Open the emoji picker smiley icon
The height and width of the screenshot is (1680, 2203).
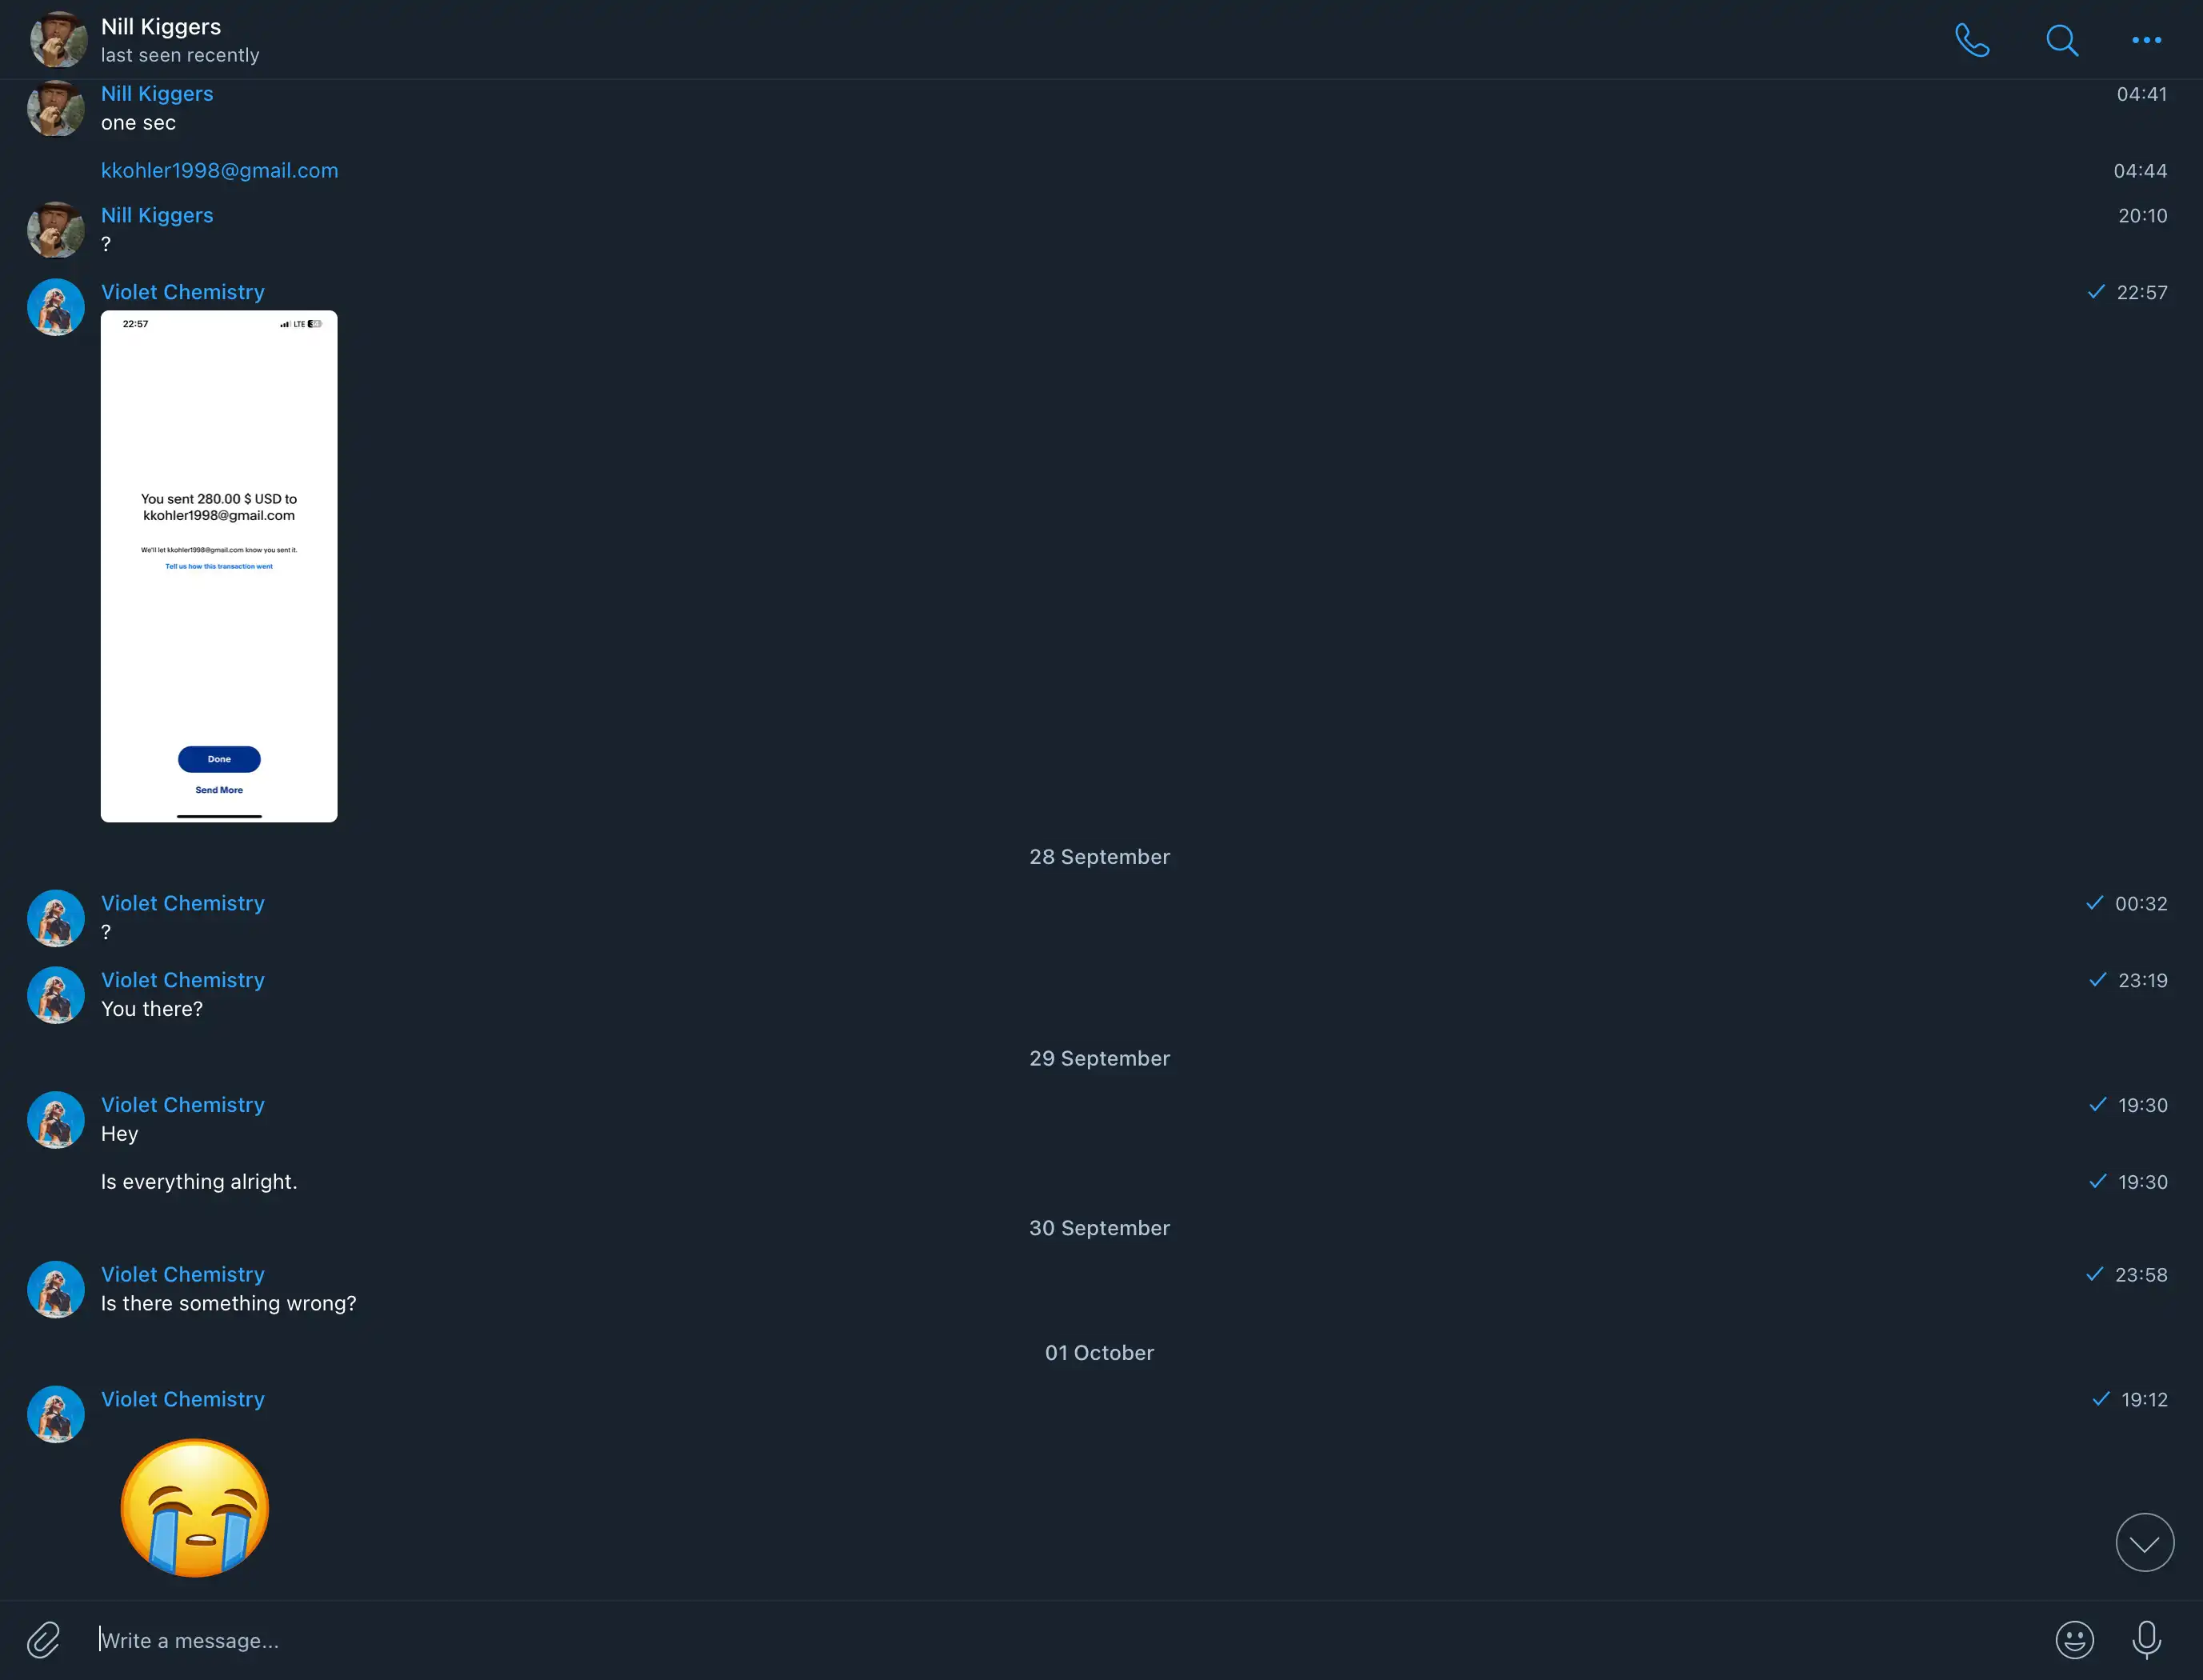(x=2074, y=1640)
